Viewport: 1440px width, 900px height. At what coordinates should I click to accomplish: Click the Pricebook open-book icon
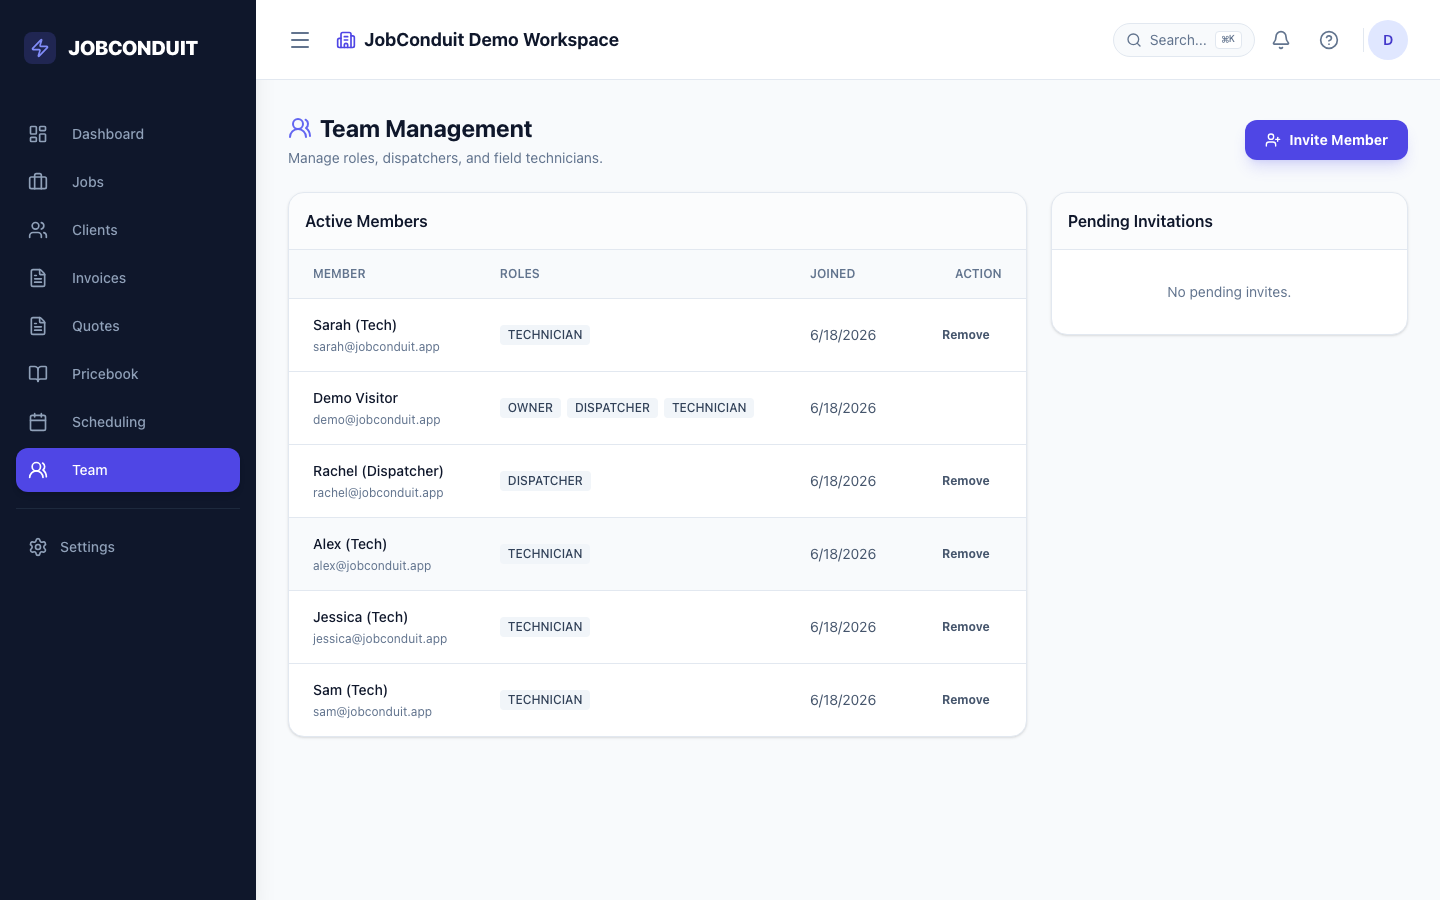38,374
